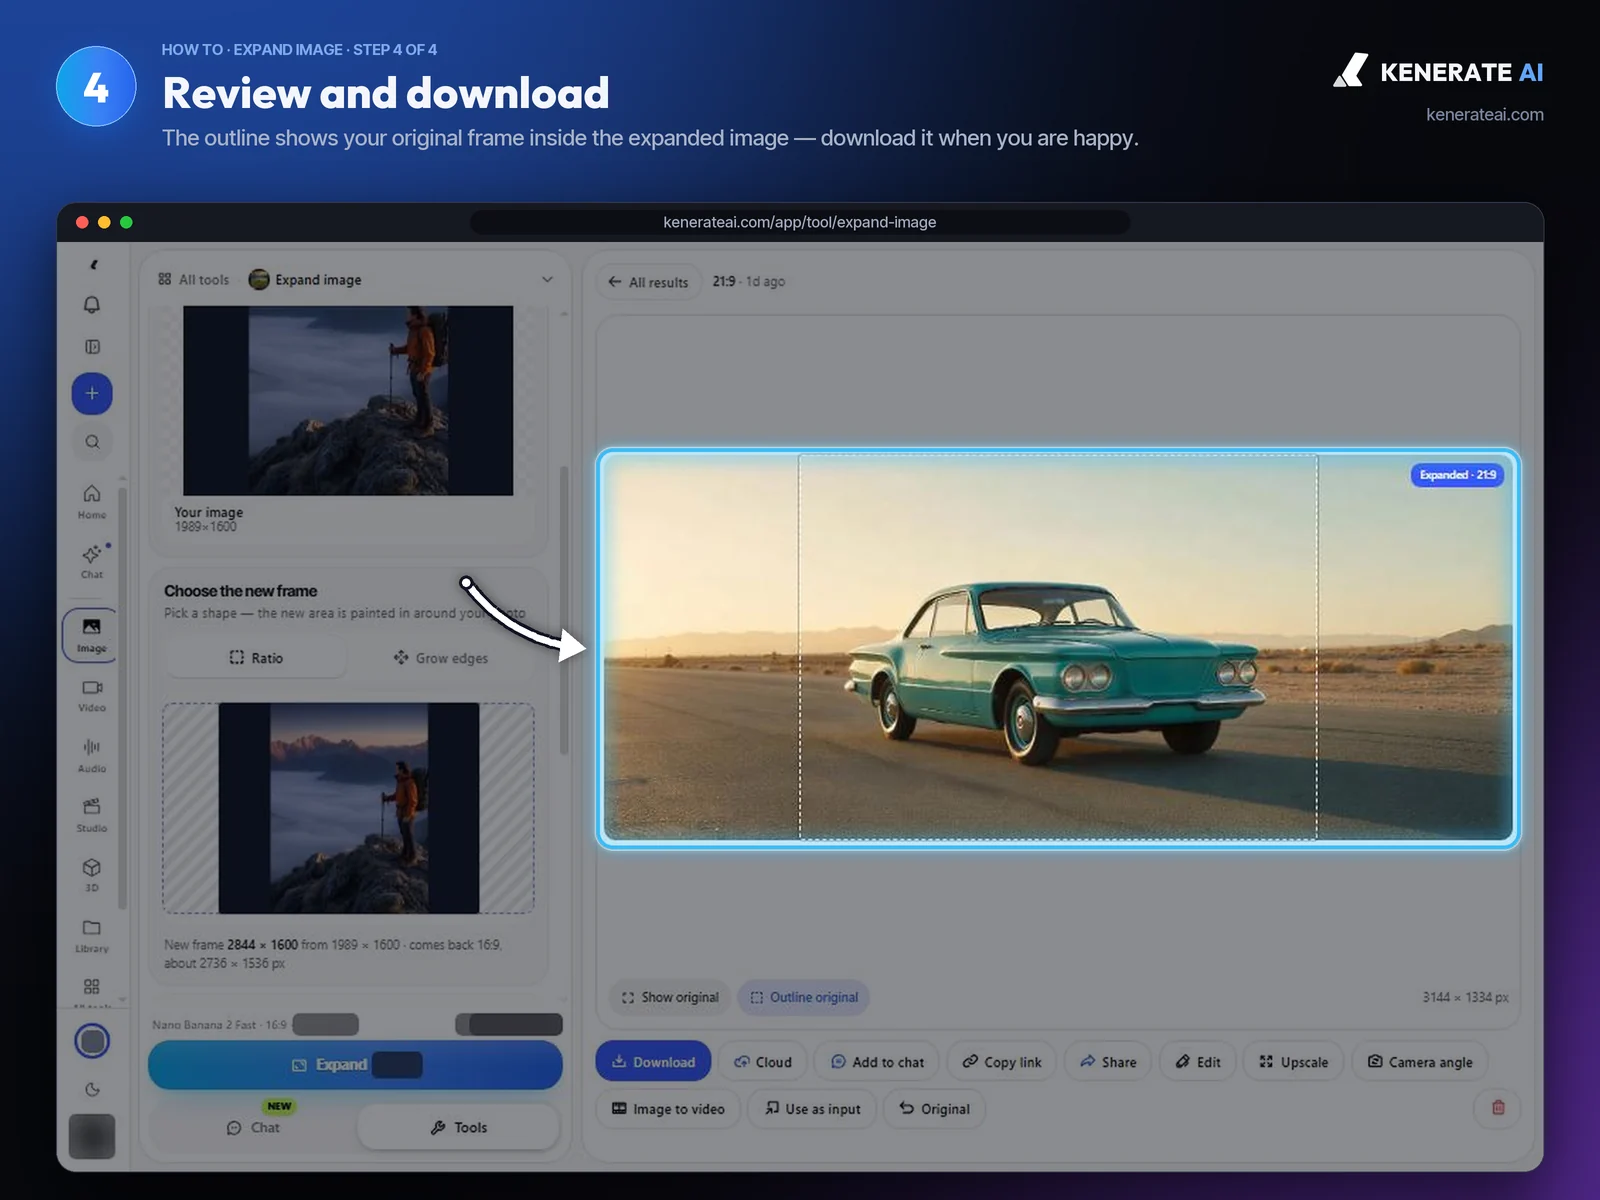Image resolution: width=1600 pixels, height=1200 pixels.
Task: Open the Camera angle tool
Action: [x=1420, y=1062]
